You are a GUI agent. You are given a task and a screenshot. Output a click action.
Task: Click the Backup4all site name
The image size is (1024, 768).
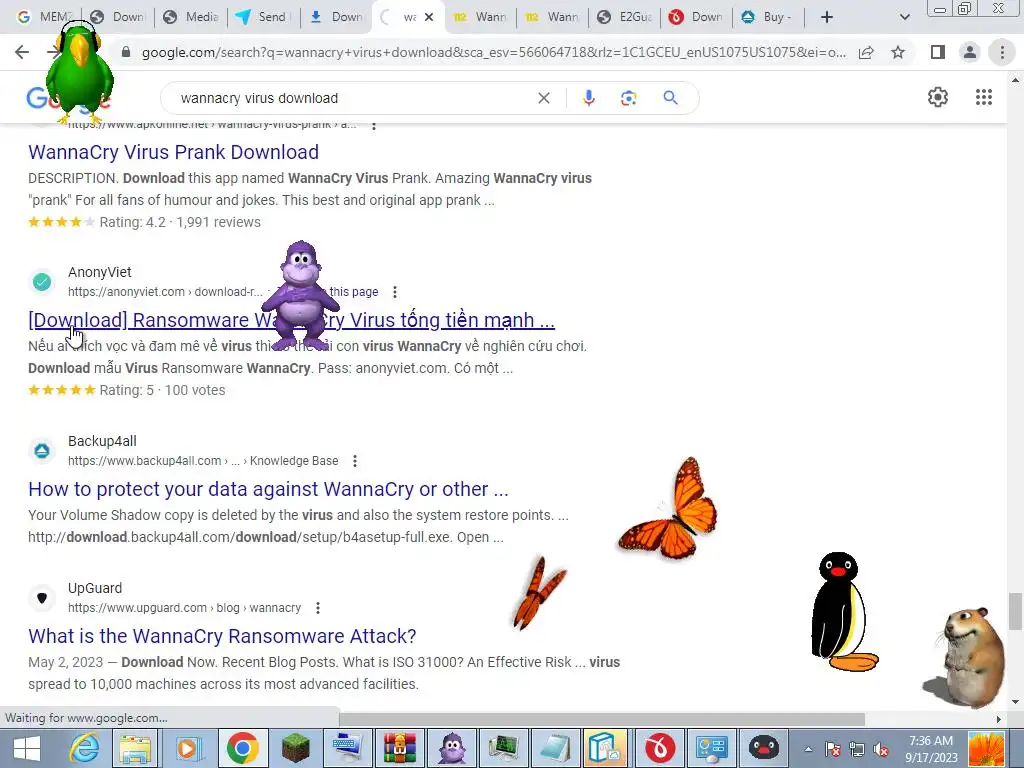click(102, 441)
